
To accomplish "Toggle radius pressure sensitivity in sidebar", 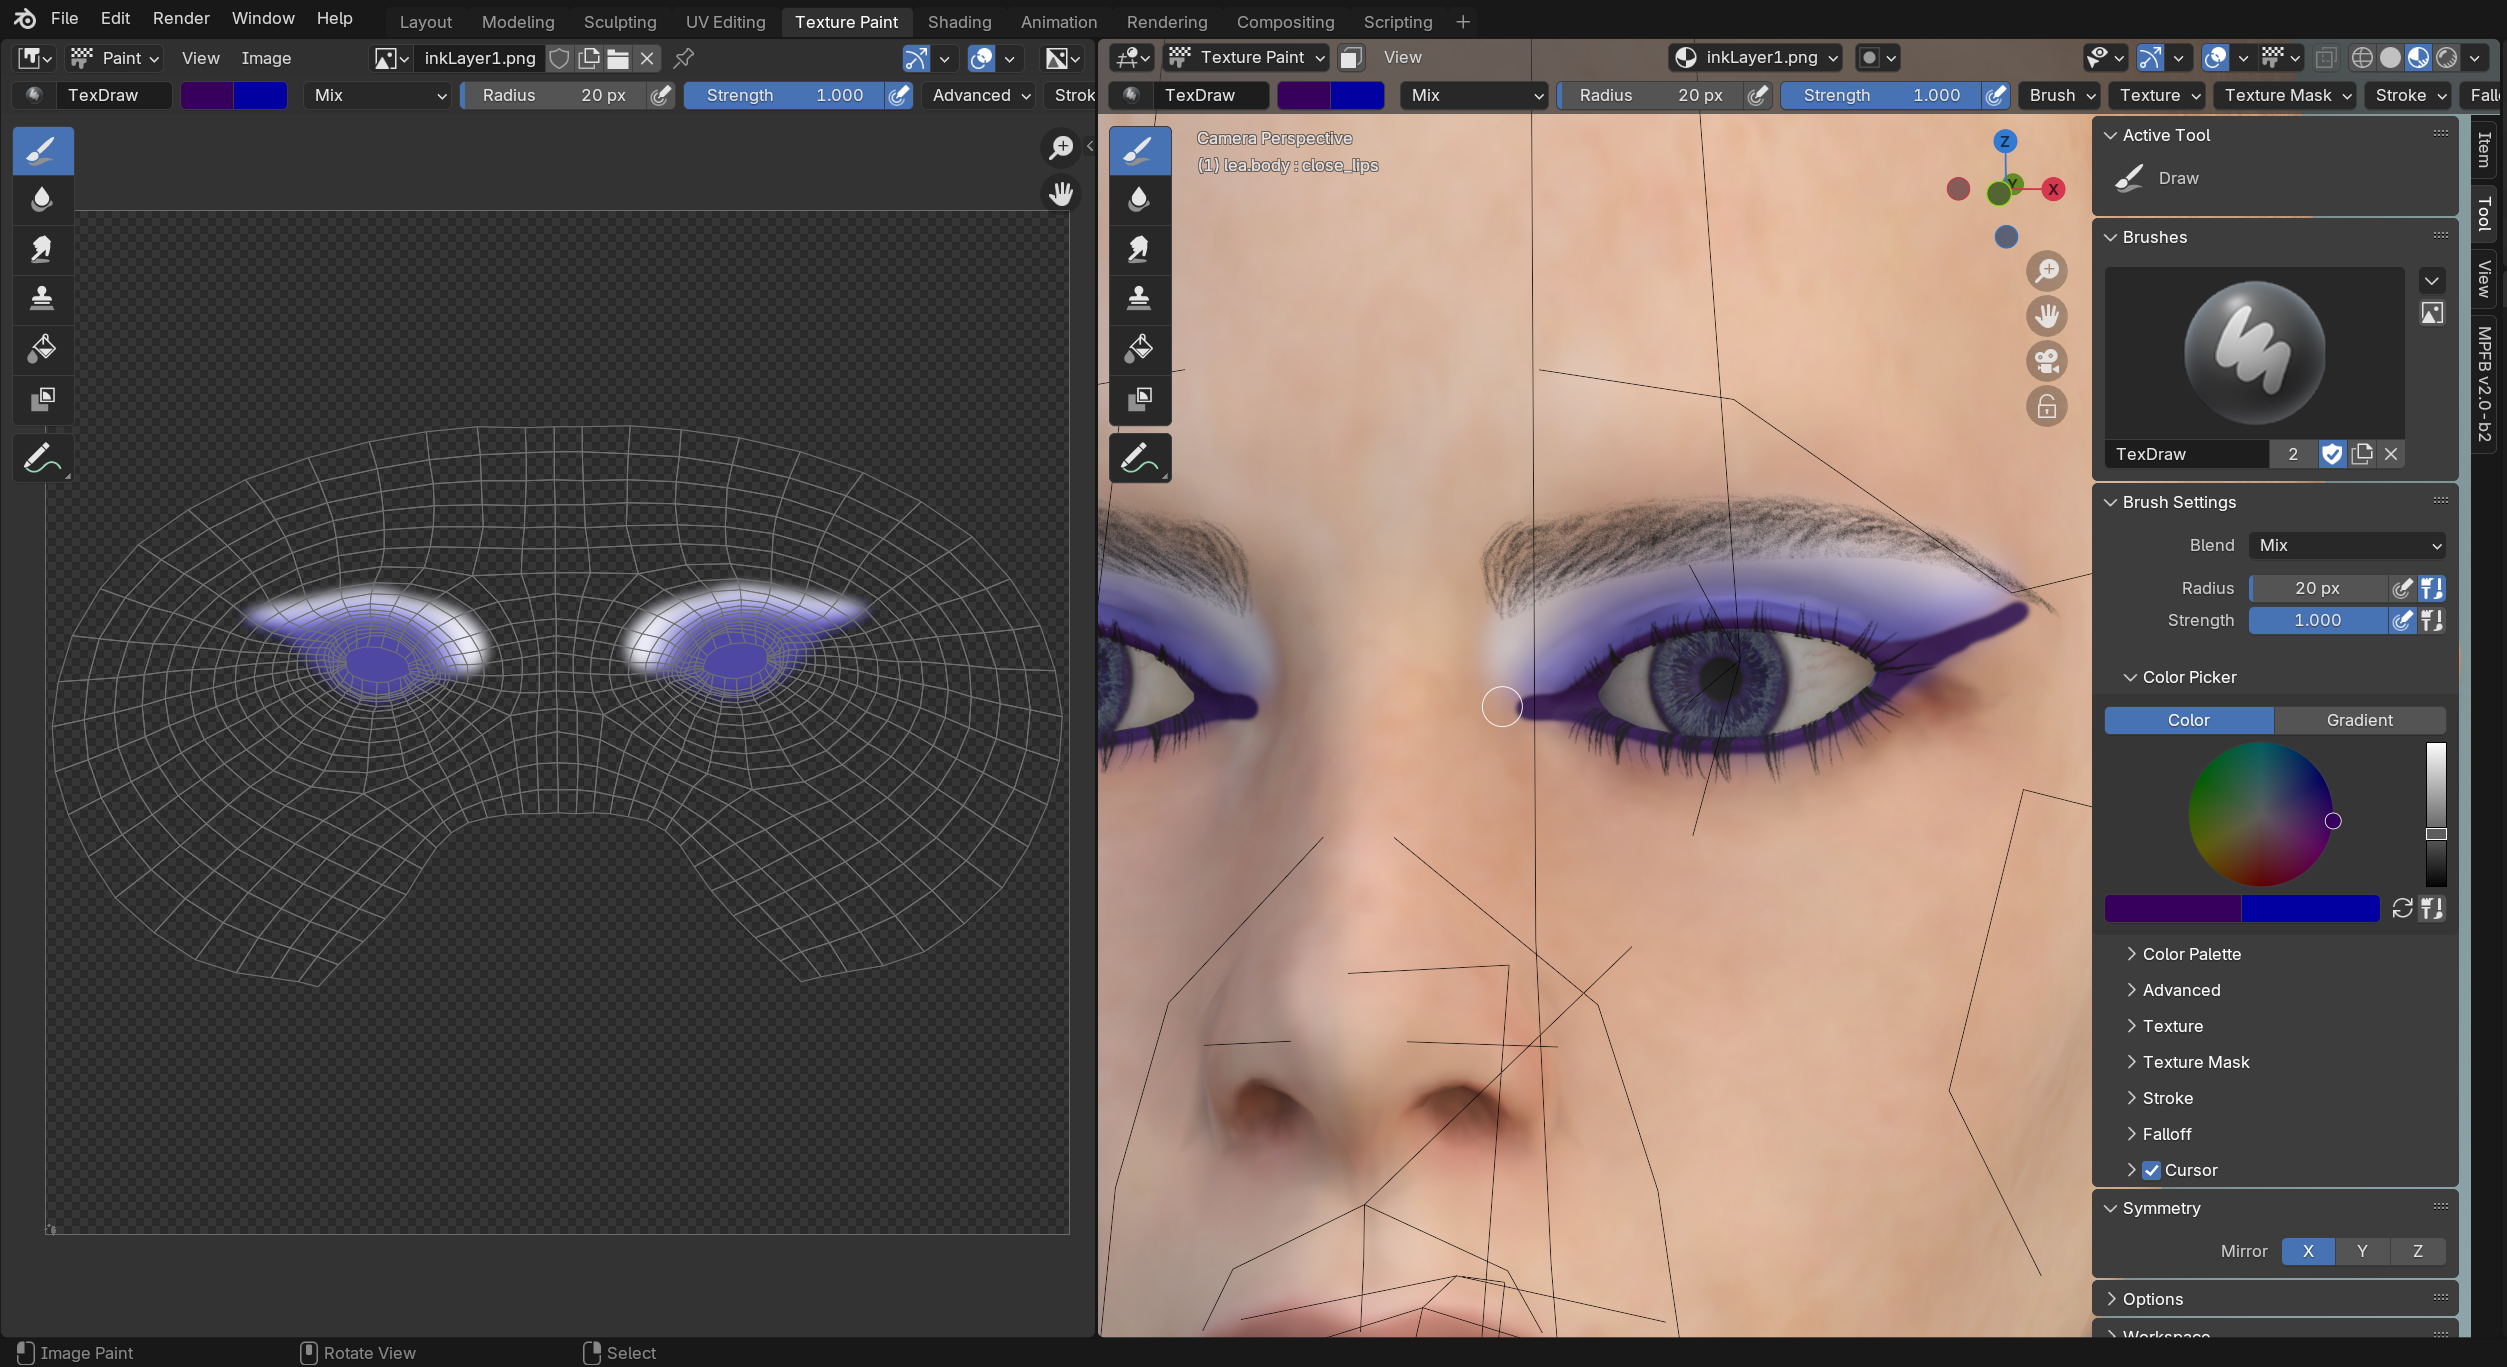I will pyautogui.click(x=2402, y=588).
